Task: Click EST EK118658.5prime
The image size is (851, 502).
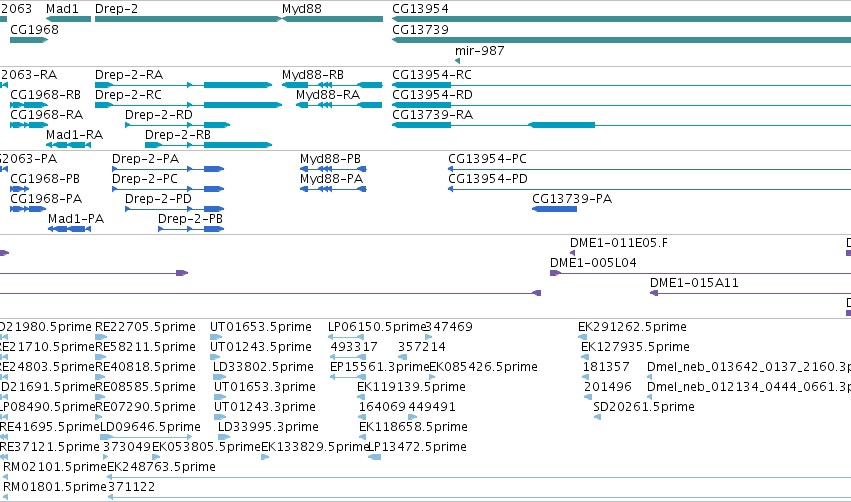Action: [x=362, y=437]
